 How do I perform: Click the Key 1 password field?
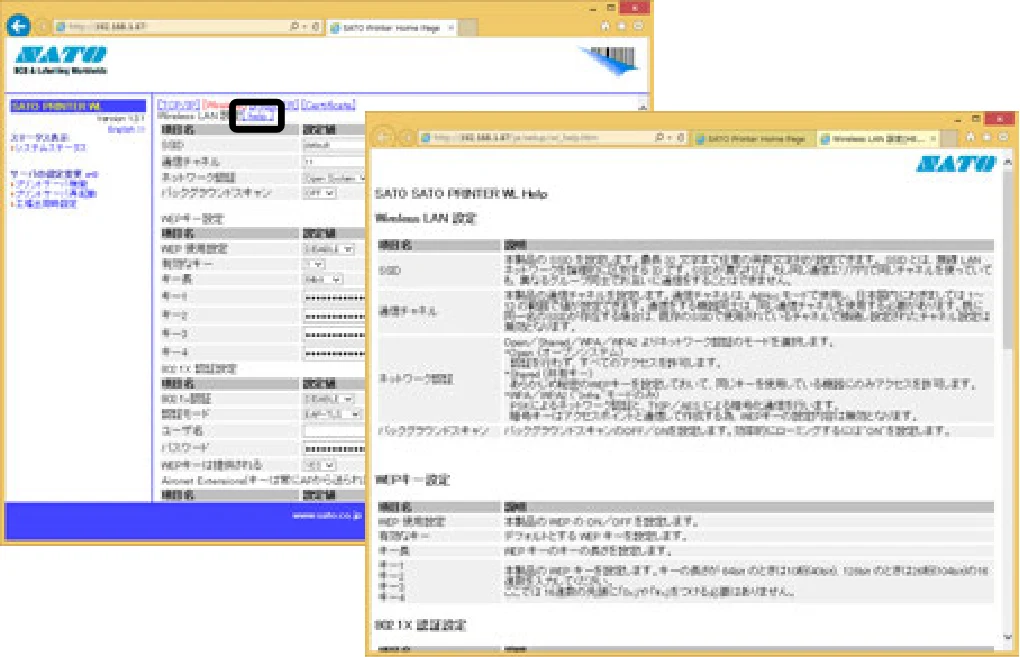pos(334,298)
